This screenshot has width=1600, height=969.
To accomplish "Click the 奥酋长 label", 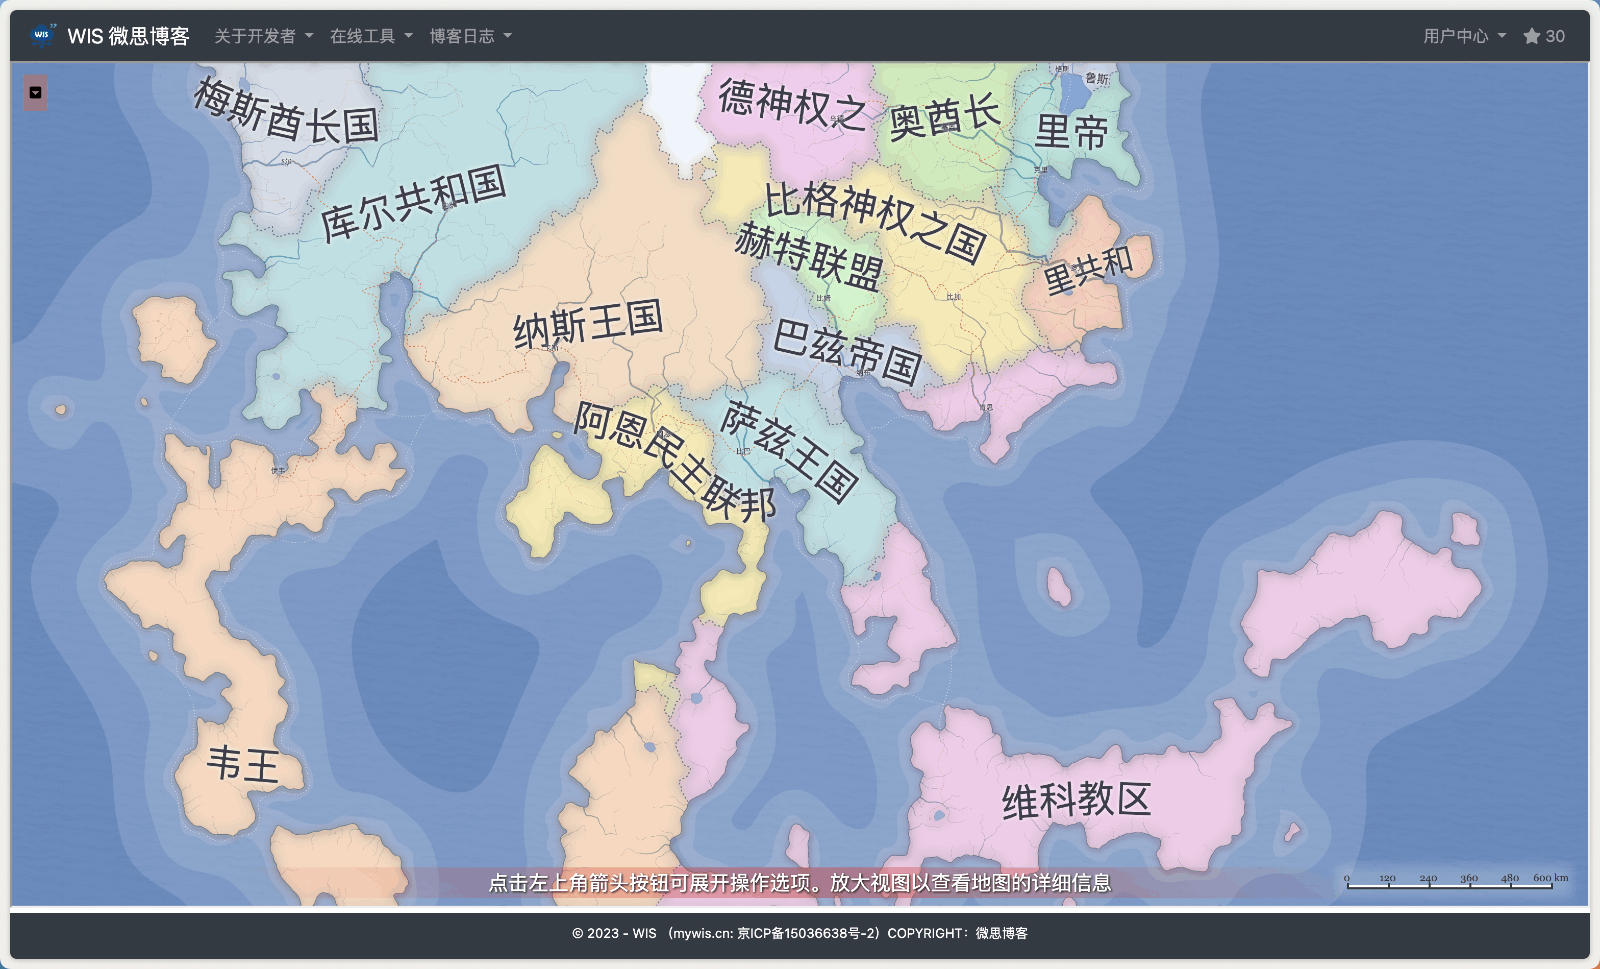I will tap(945, 117).
